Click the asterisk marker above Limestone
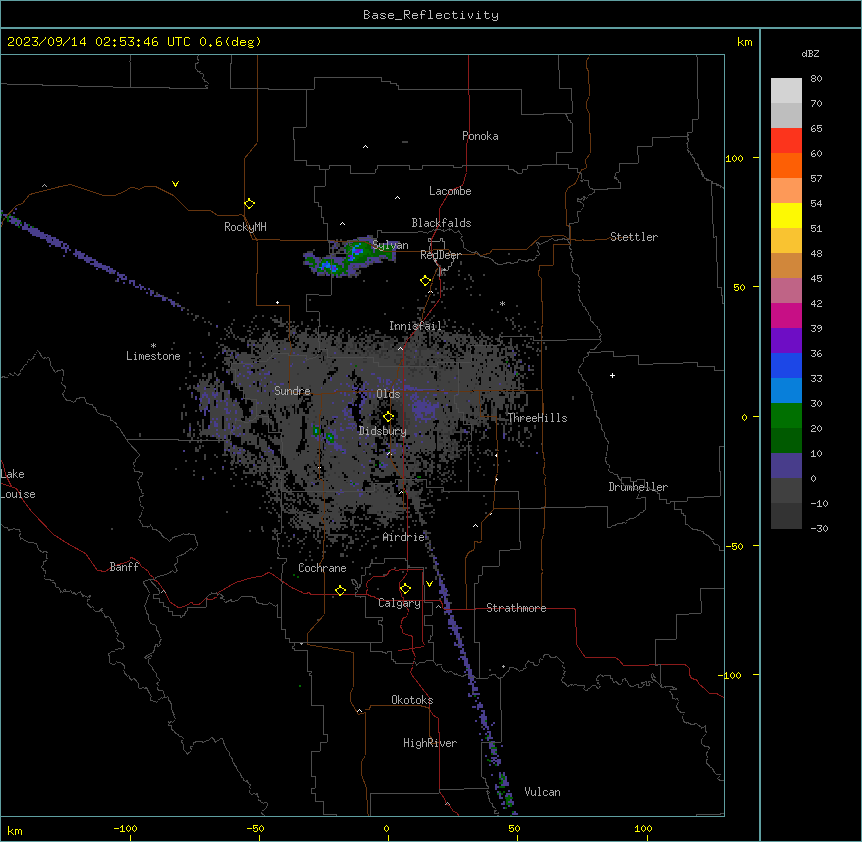The width and height of the screenshot is (862, 842). click(153, 346)
